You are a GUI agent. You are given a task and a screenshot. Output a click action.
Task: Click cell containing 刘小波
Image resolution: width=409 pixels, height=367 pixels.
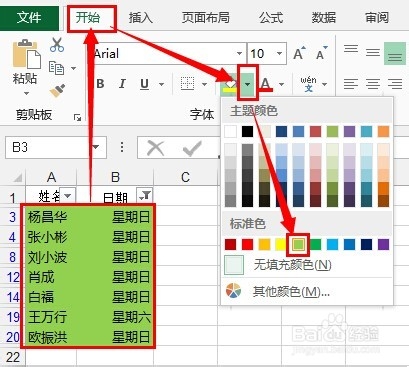pos(51,257)
